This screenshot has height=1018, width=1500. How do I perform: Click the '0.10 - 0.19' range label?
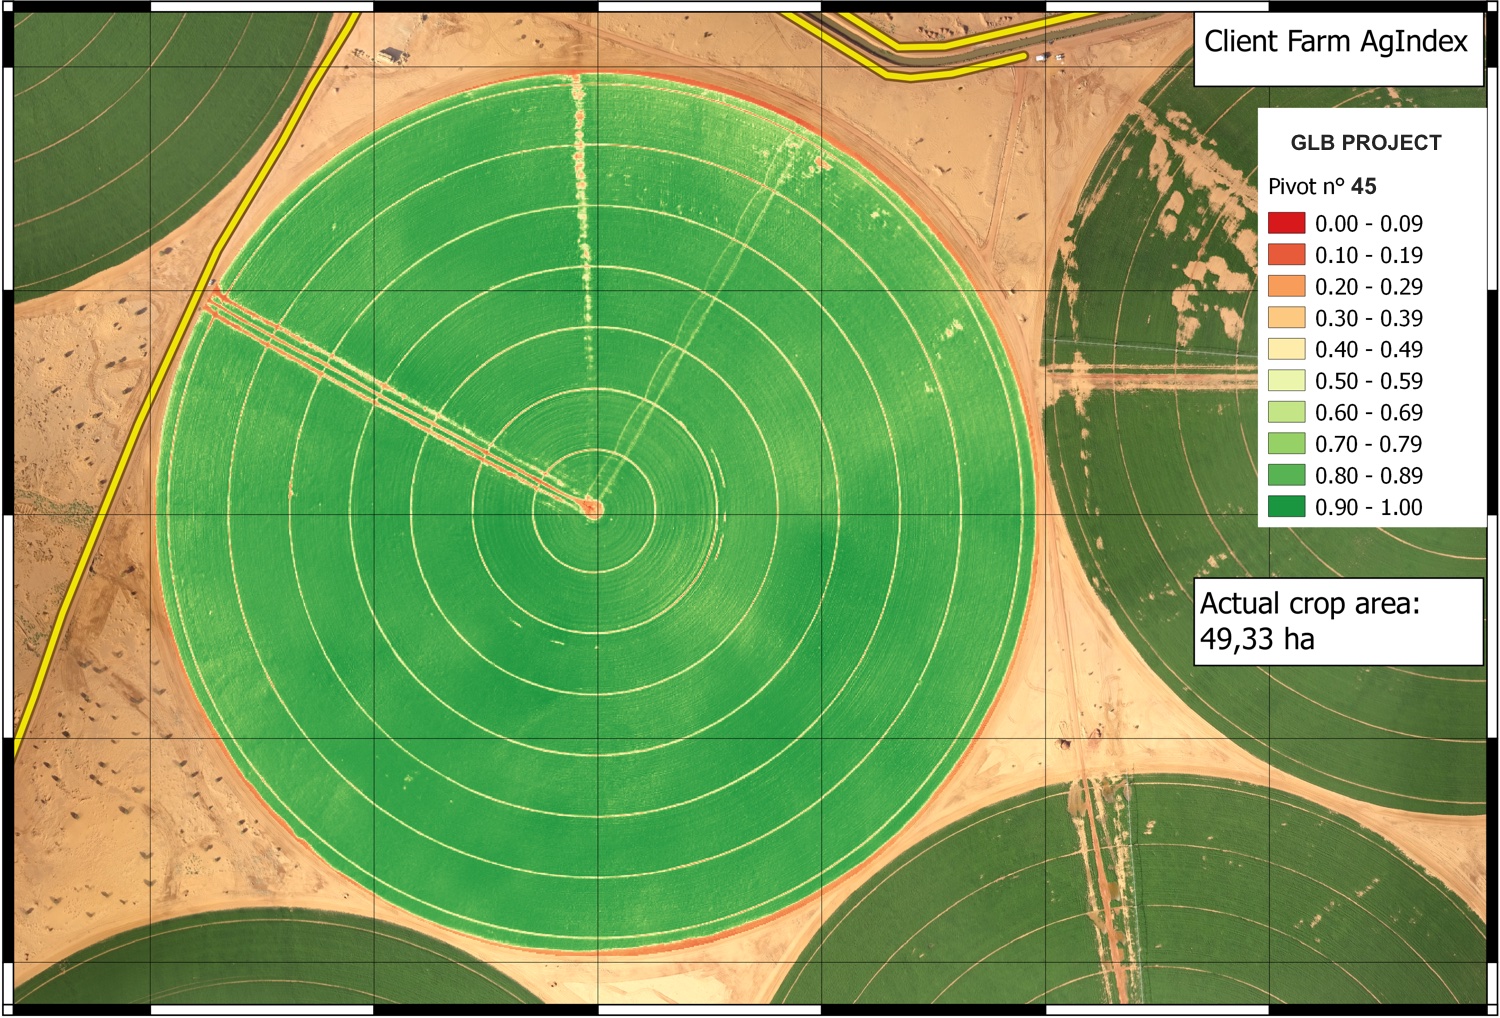(1369, 255)
